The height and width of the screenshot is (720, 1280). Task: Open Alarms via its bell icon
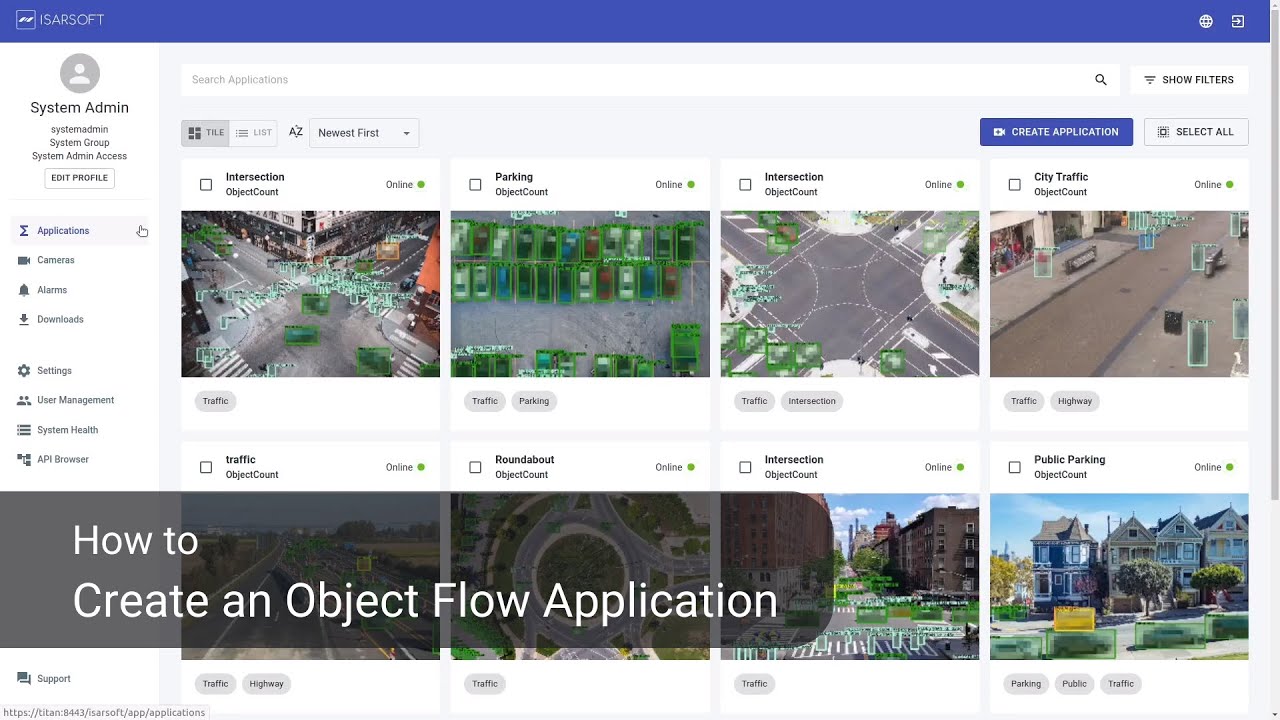point(24,290)
